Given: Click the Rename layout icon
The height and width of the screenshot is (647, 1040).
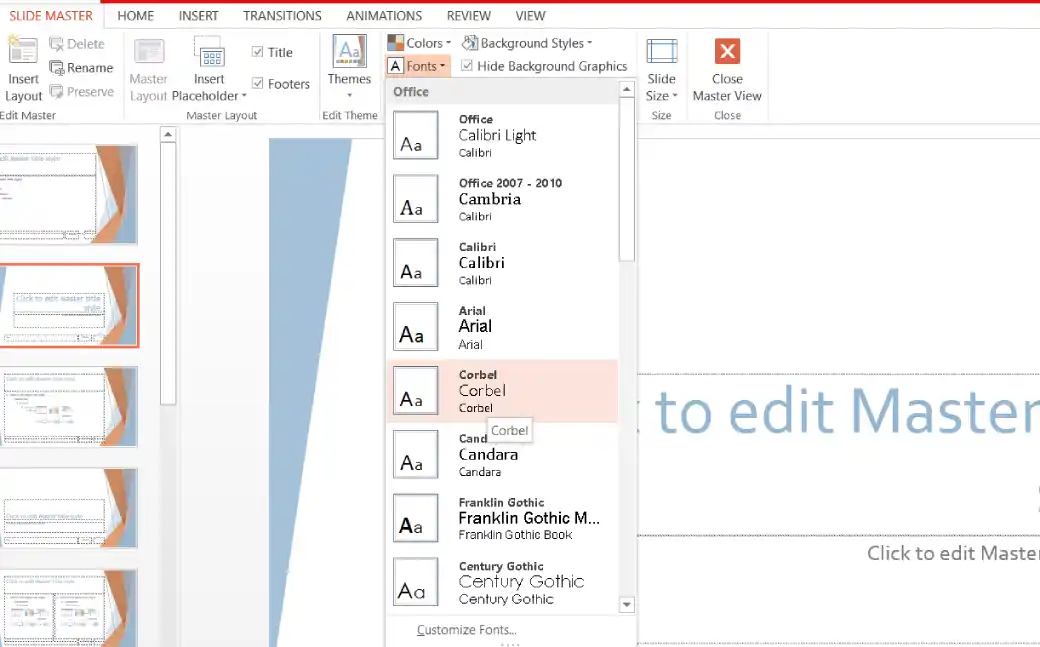Looking at the screenshot, I should point(56,68).
